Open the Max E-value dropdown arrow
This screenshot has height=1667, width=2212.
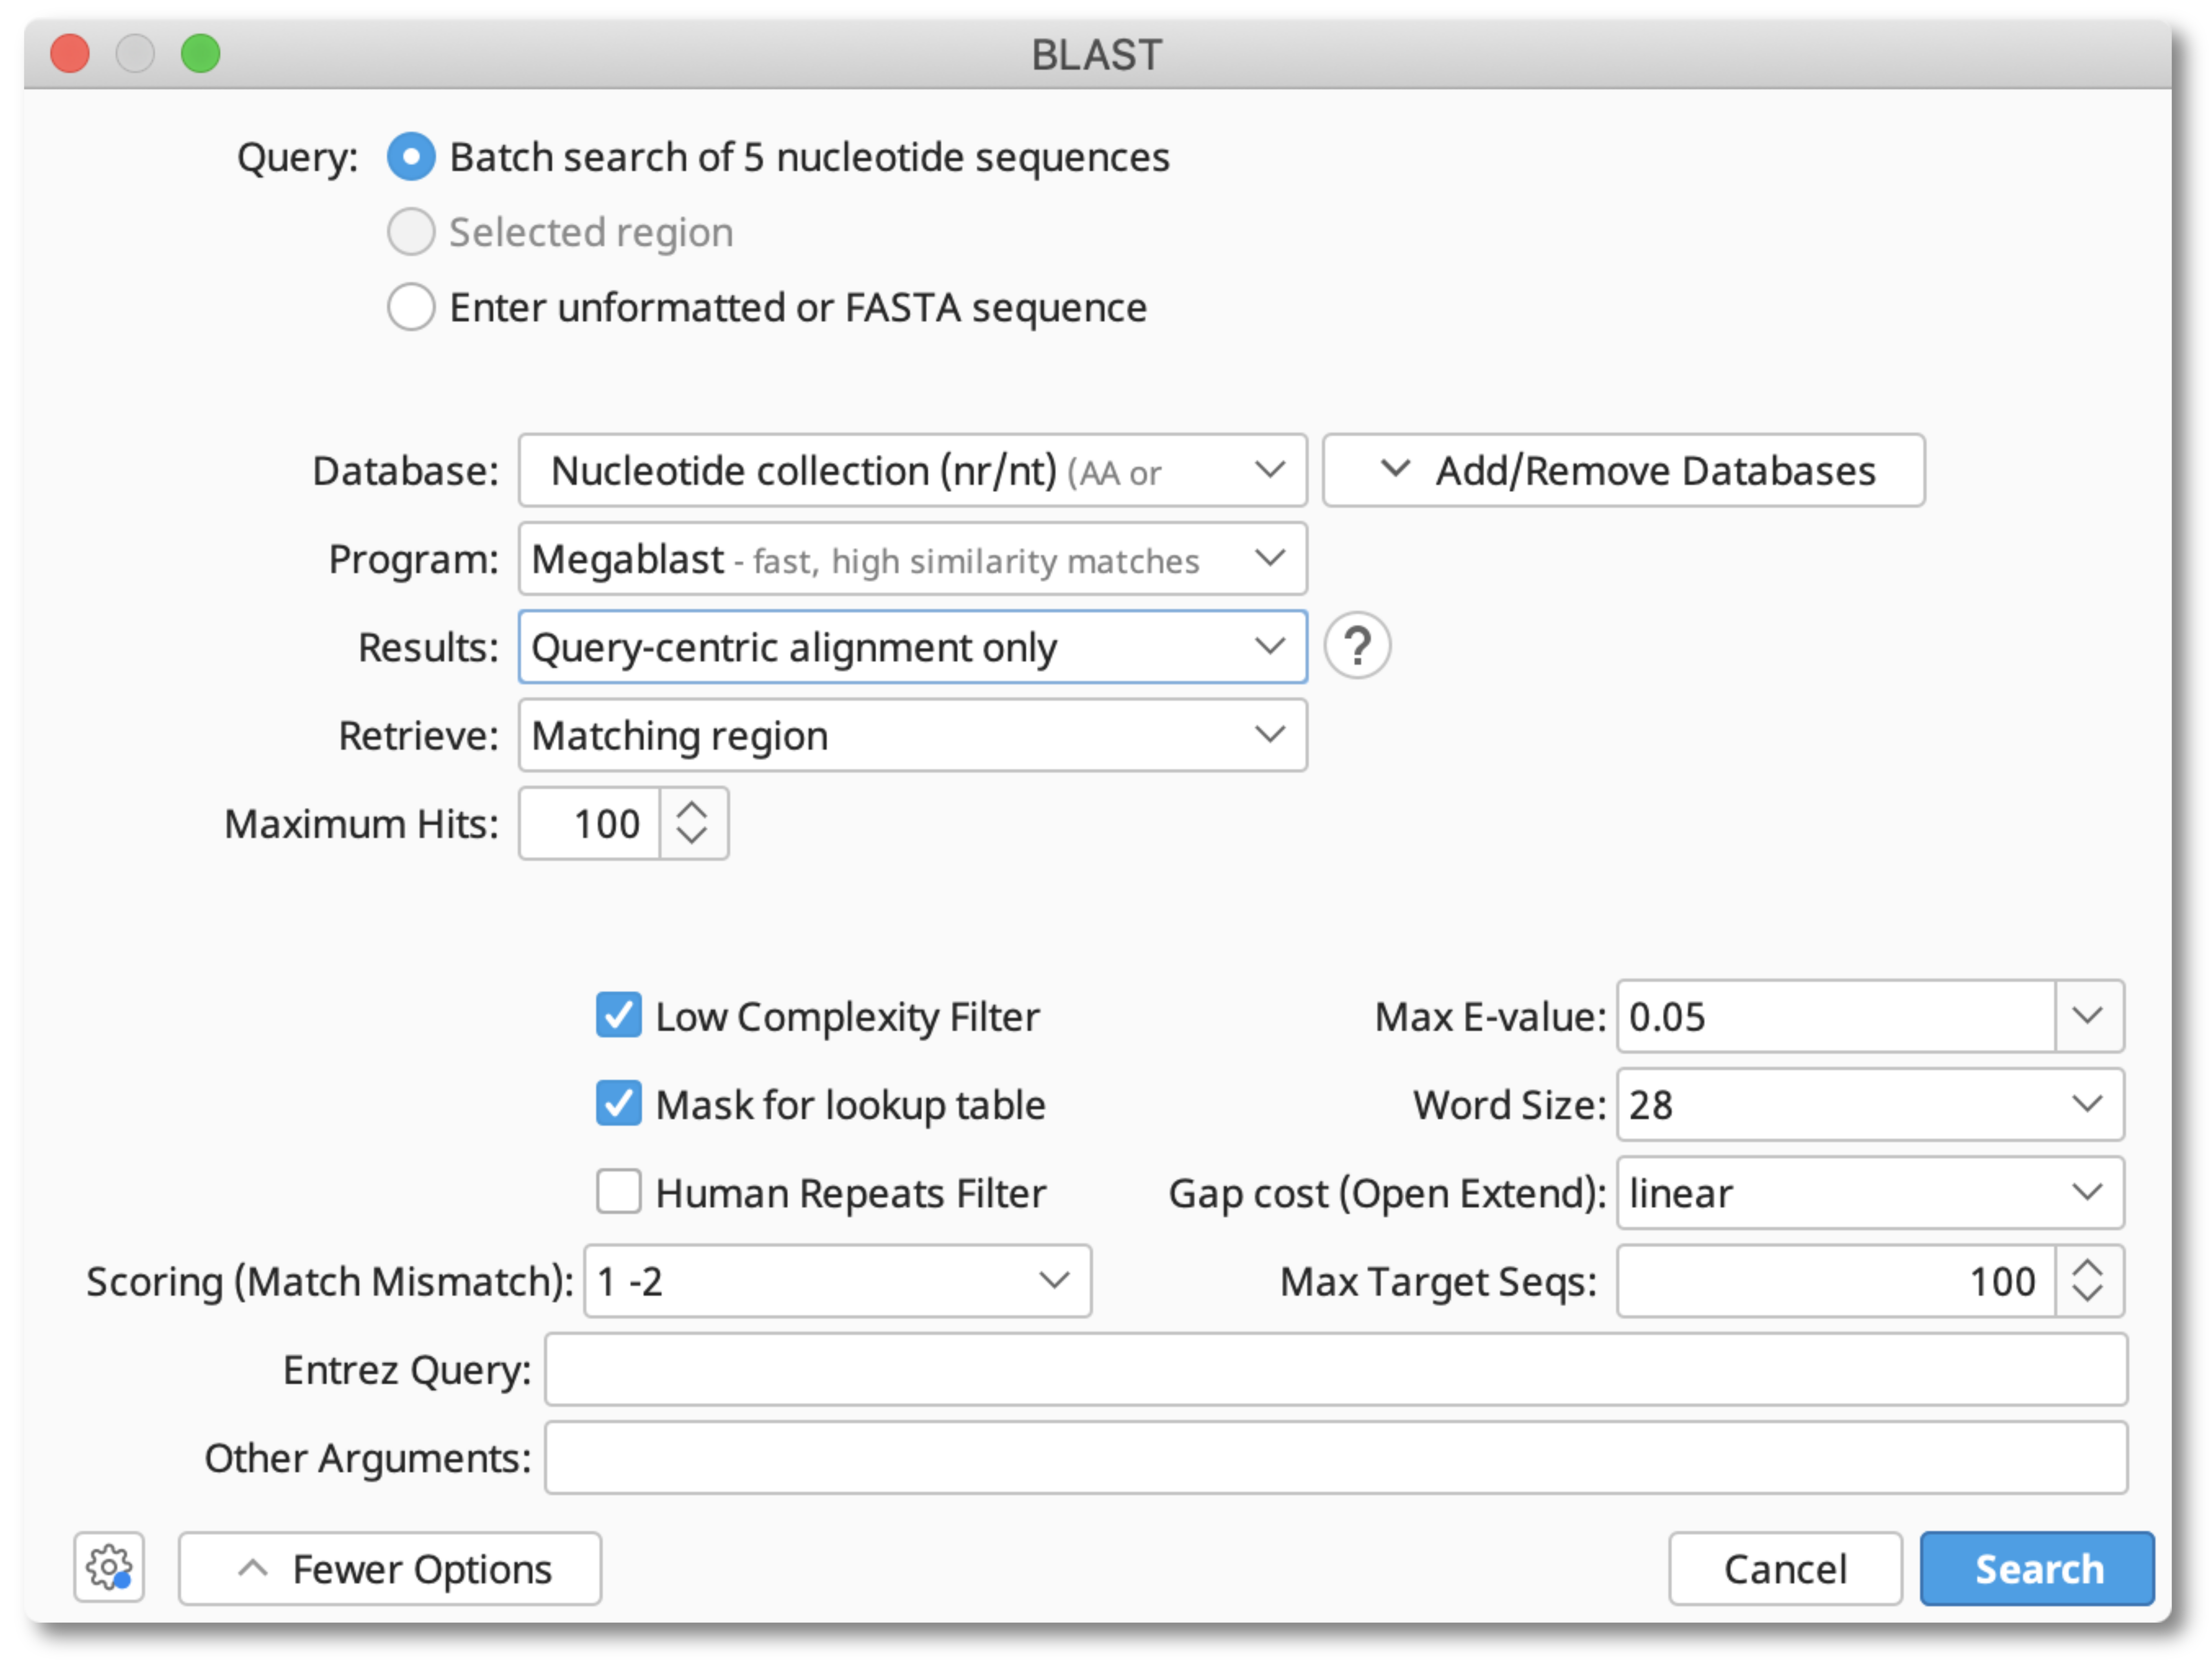[2088, 1016]
